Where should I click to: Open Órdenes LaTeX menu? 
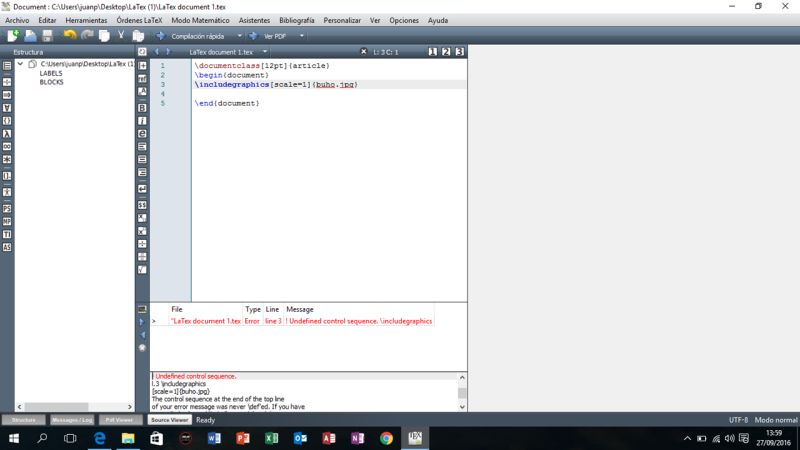[x=139, y=20]
